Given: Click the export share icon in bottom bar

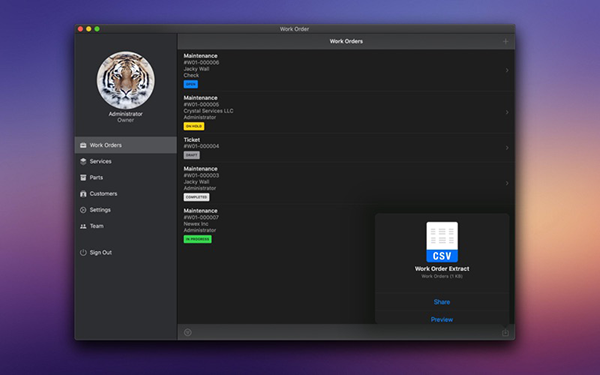Looking at the screenshot, I should [x=505, y=333].
